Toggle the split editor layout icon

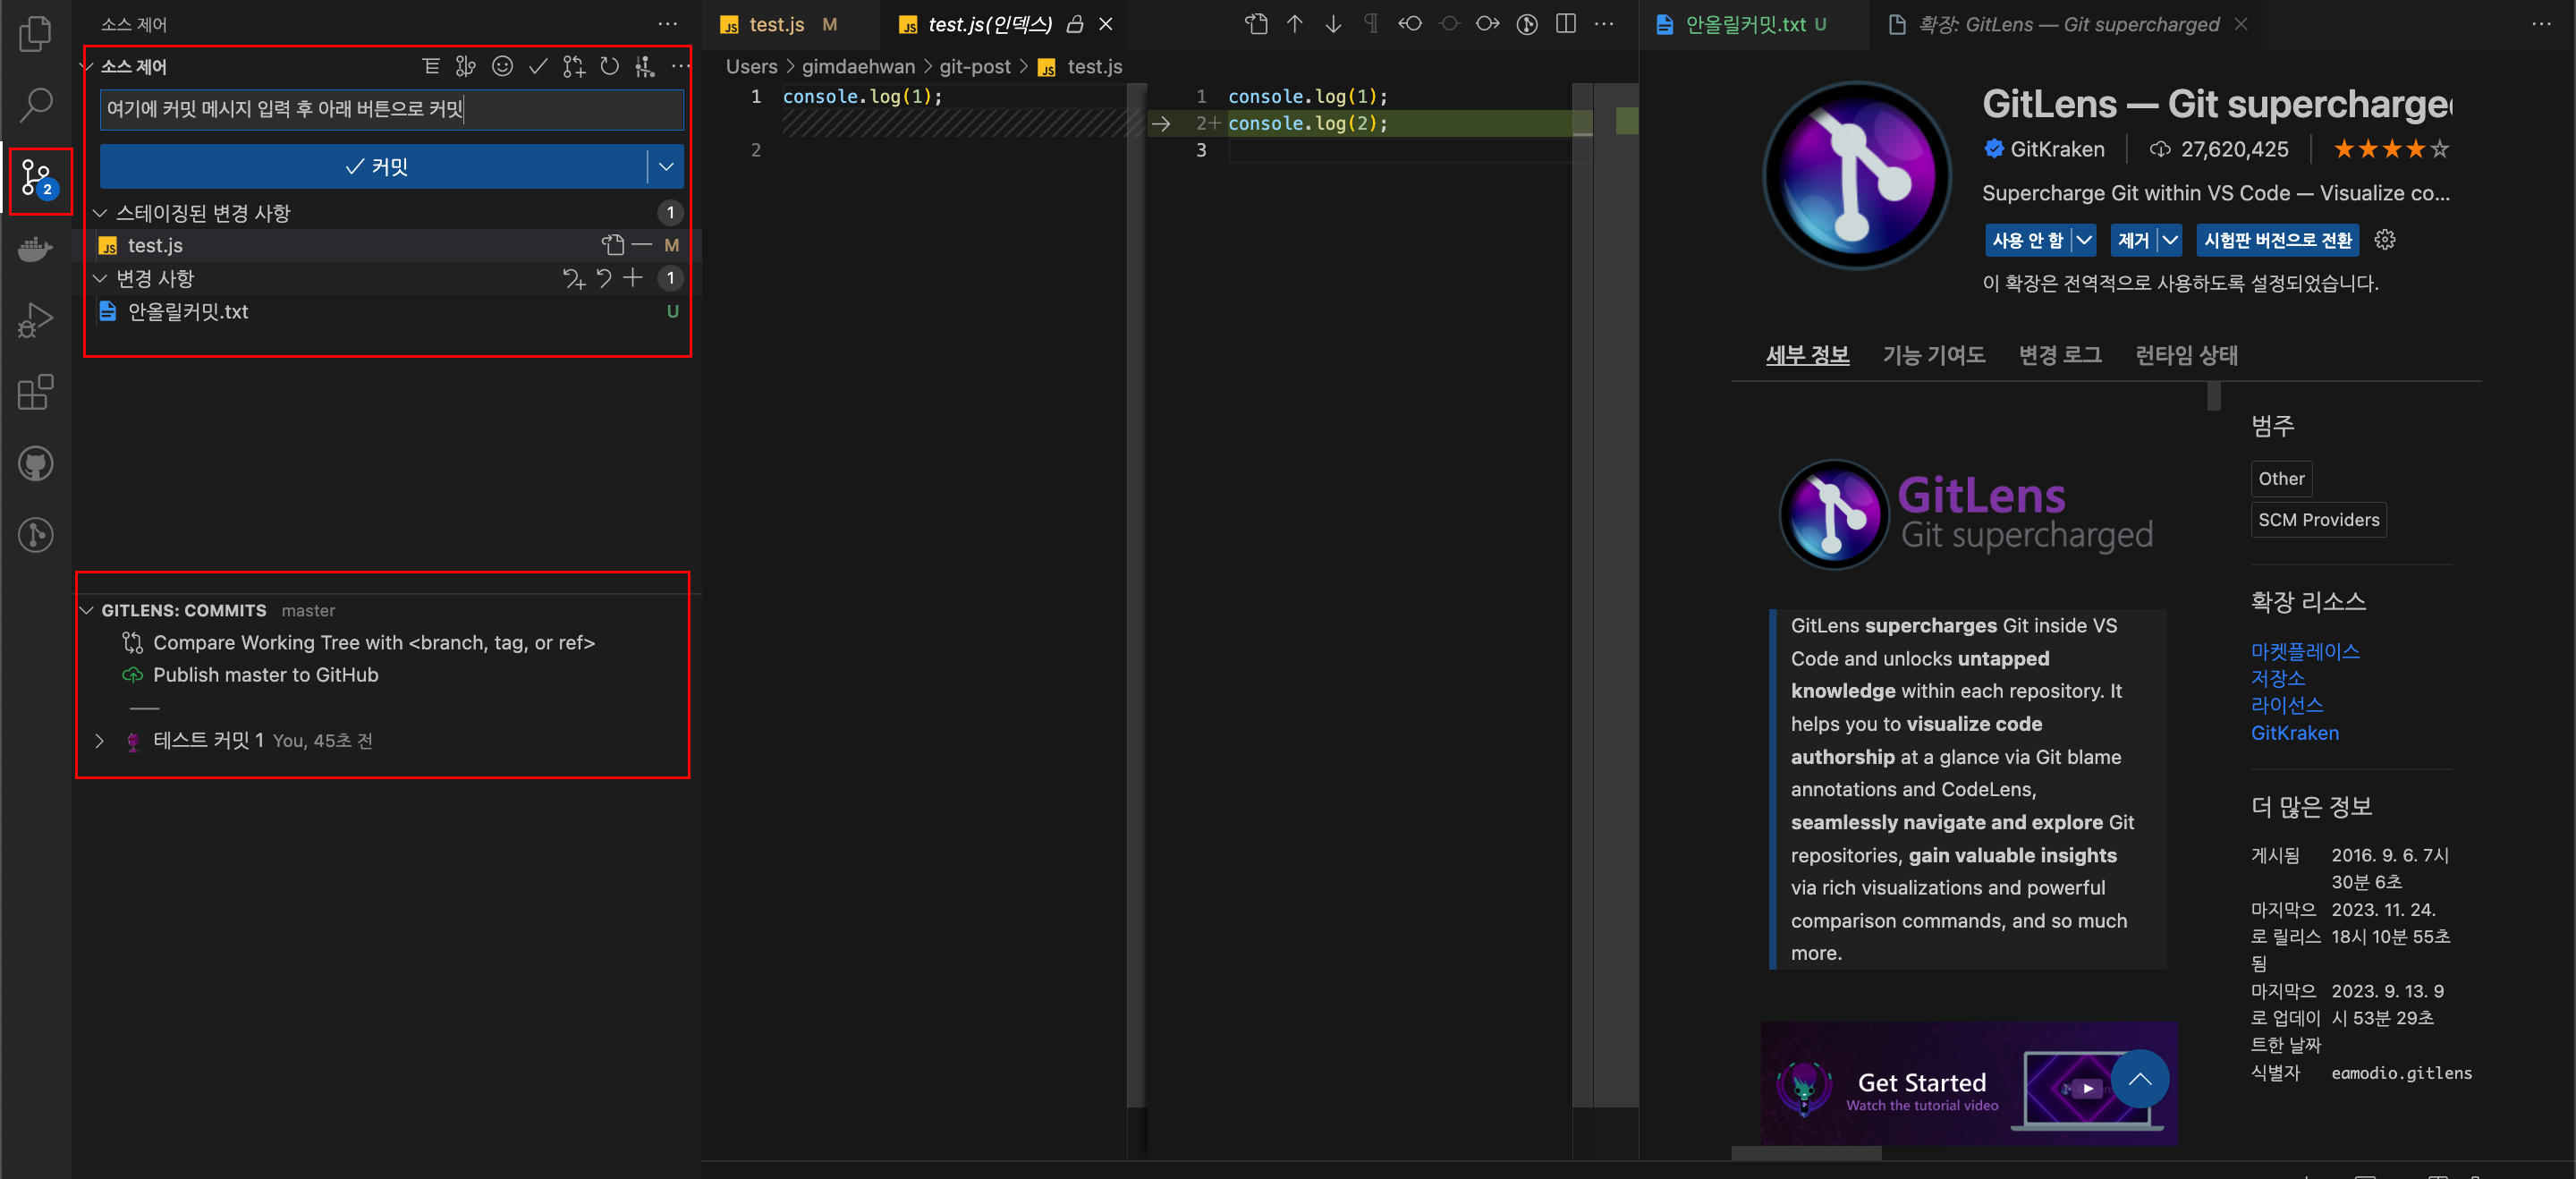(x=1566, y=24)
